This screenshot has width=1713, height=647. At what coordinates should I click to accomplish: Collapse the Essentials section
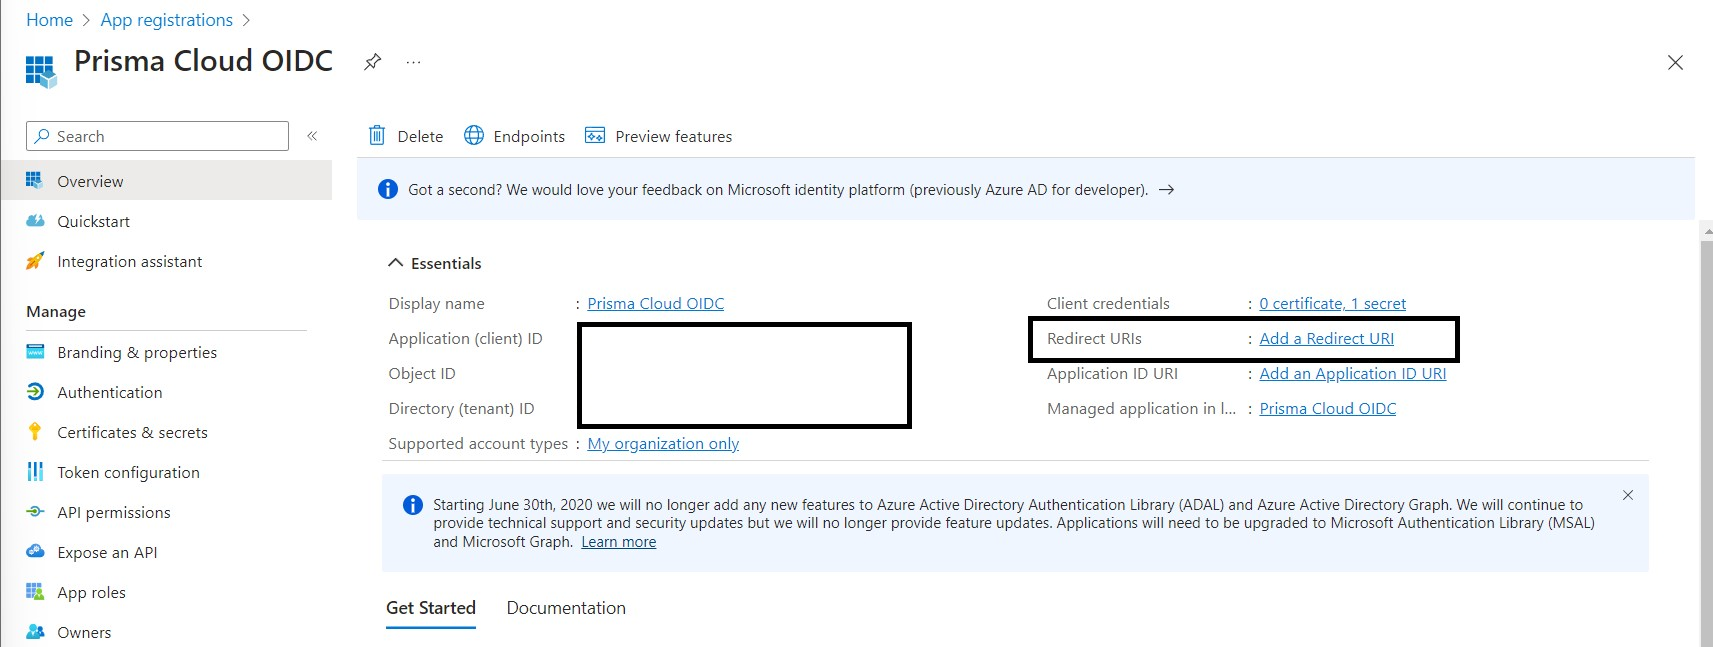click(396, 263)
